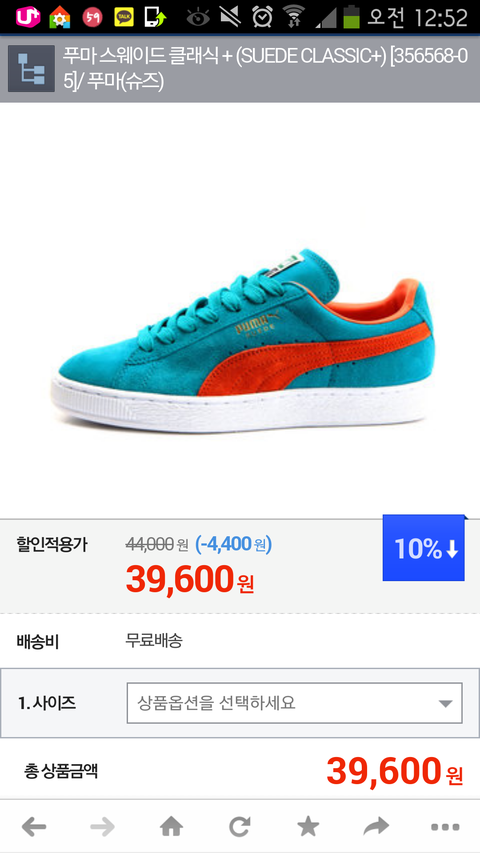Open the three-dot more menu

[x=445, y=827]
